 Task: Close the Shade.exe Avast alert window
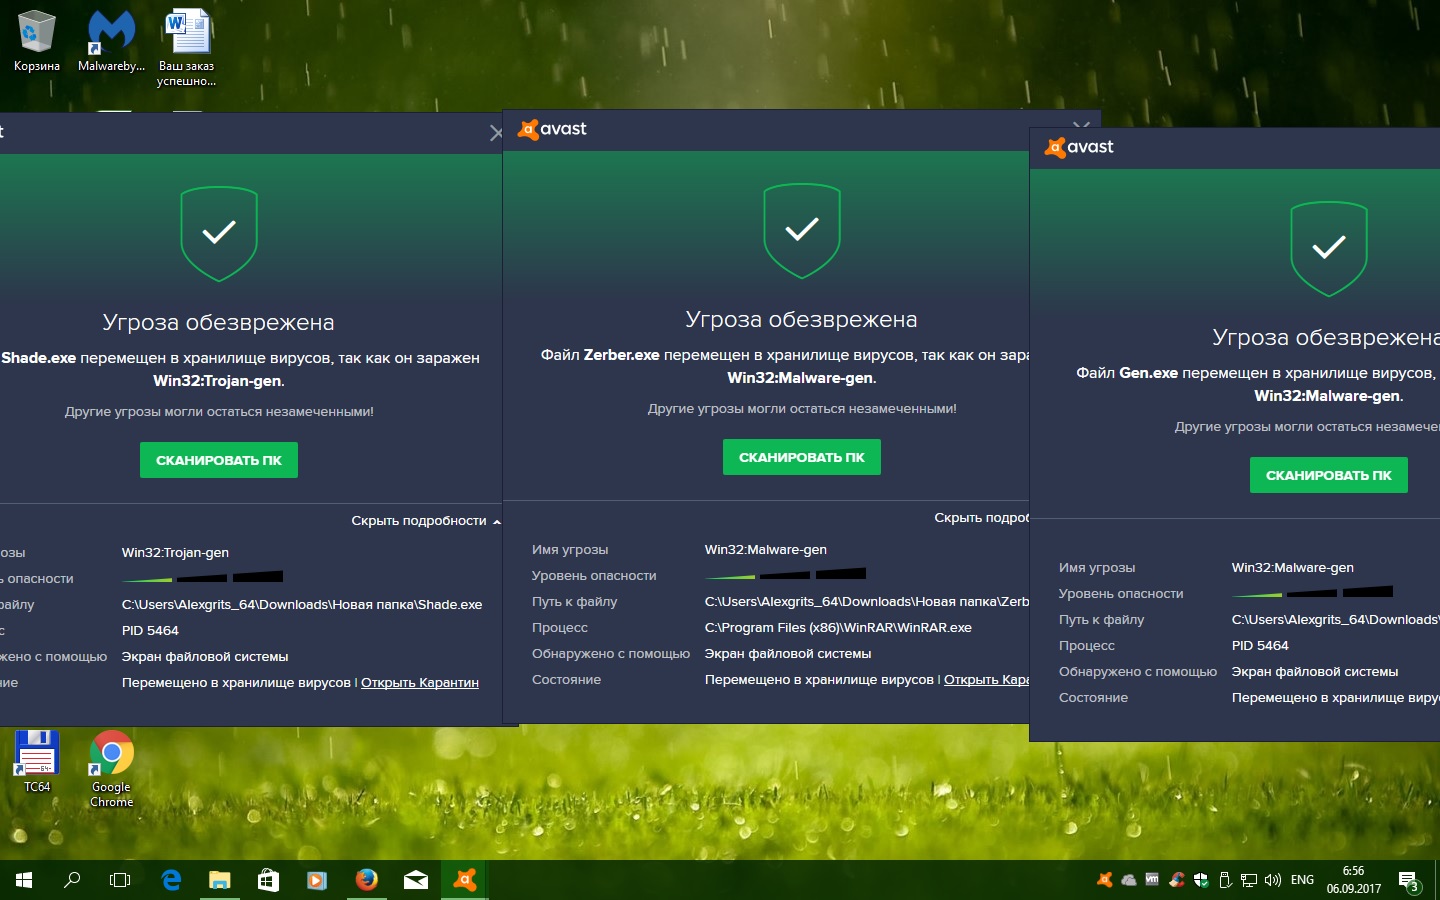495,133
